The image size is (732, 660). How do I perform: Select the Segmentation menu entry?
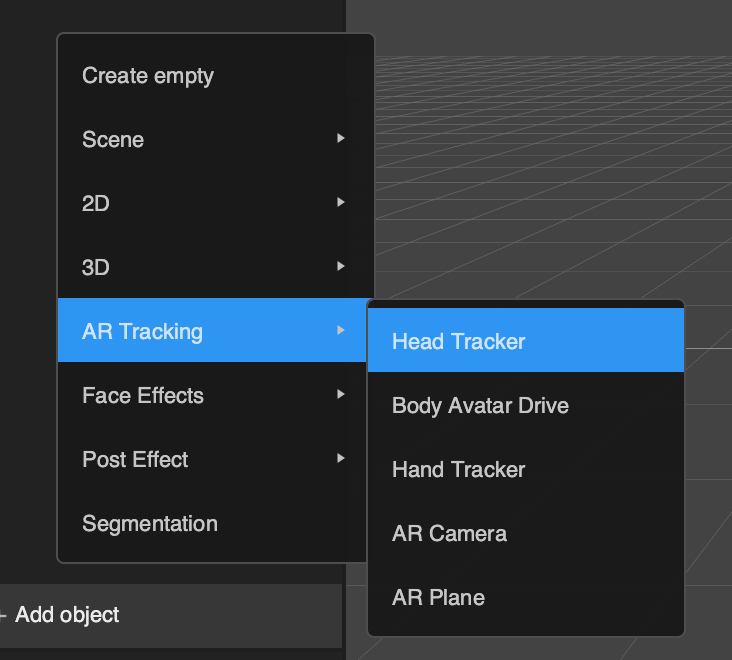(212, 524)
